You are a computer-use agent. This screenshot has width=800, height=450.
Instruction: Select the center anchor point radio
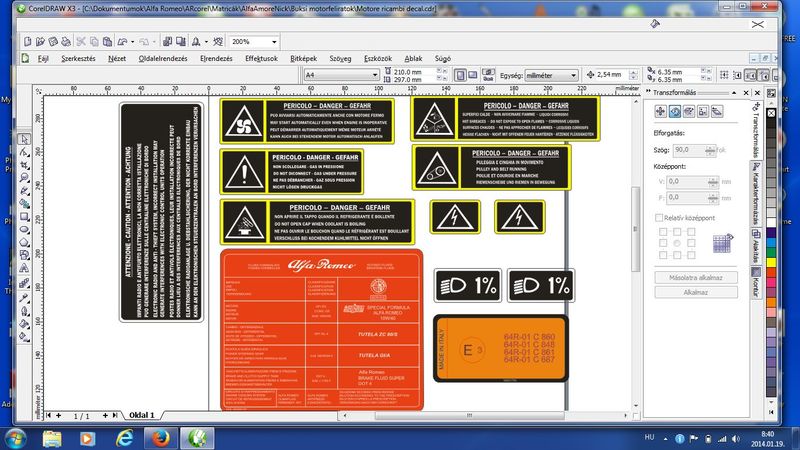pyautogui.click(x=677, y=243)
